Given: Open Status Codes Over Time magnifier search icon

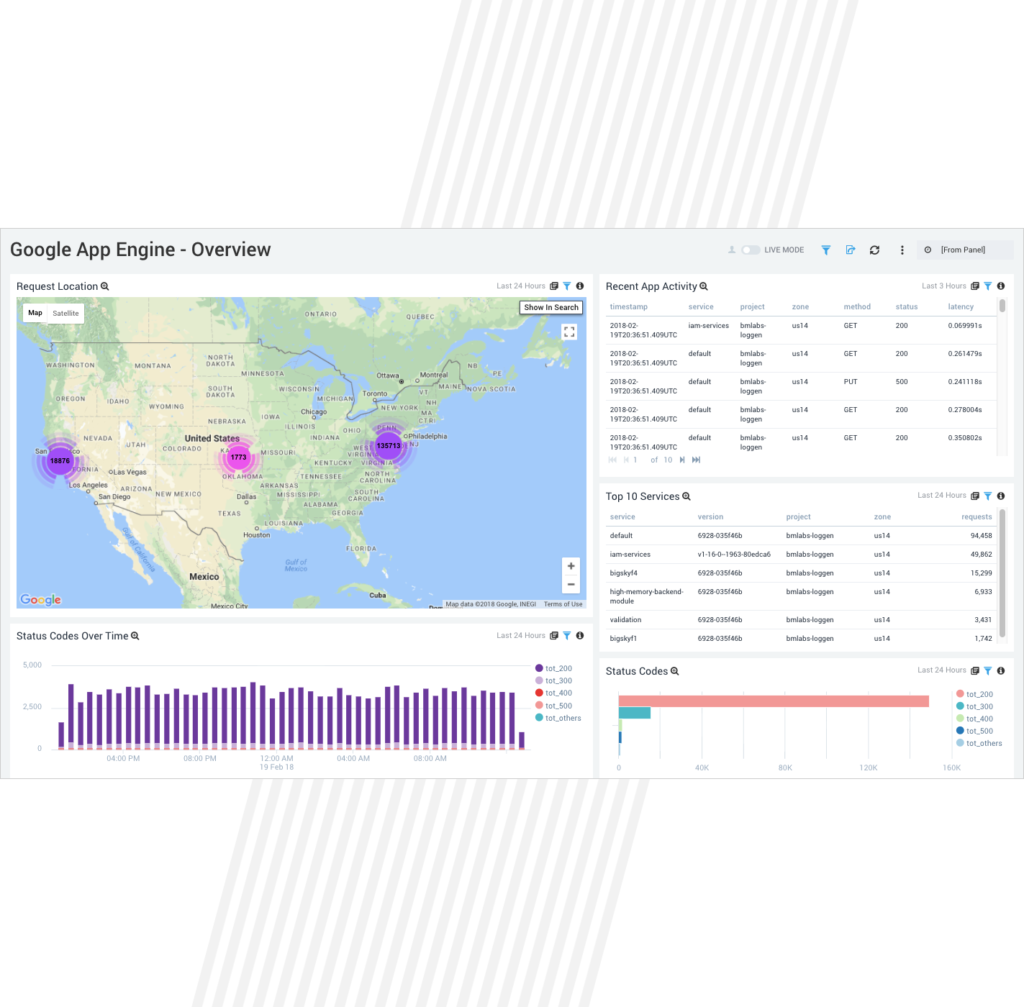Looking at the screenshot, I should pyautogui.click(x=135, y=636).
